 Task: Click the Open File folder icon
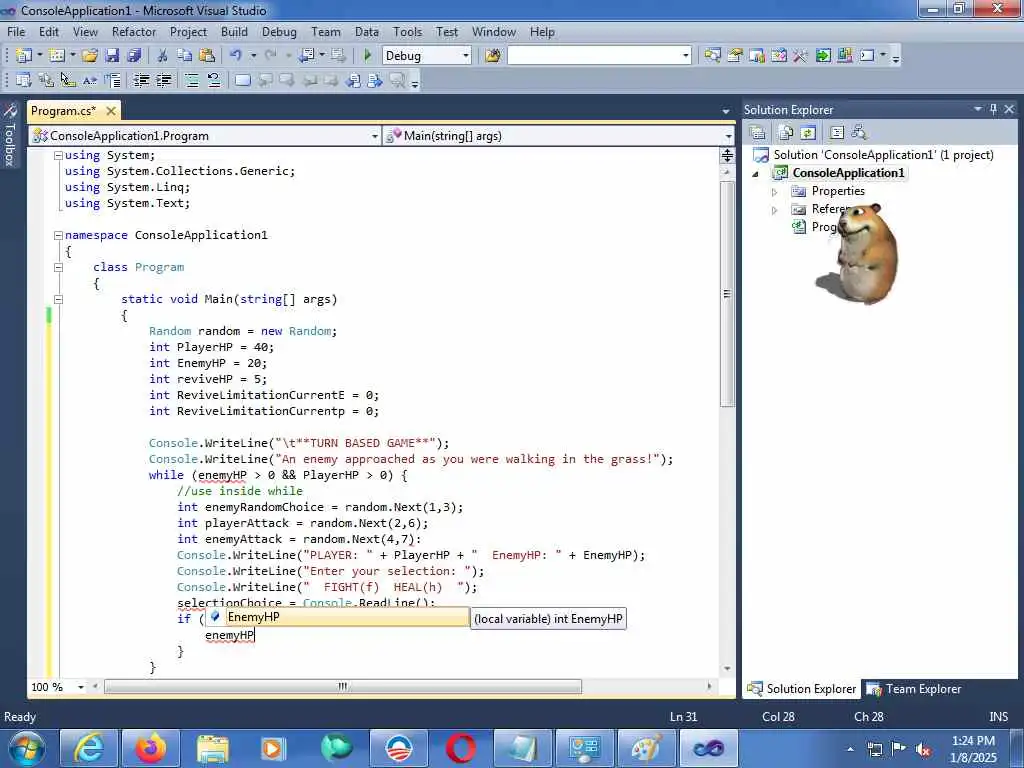(x=90, y=56)
